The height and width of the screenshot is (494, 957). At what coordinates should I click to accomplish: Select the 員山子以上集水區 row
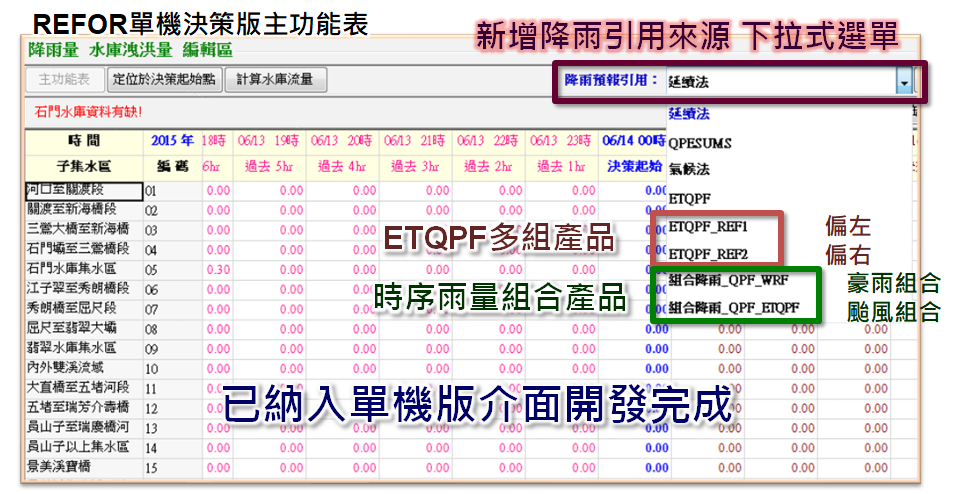[84, 448]
